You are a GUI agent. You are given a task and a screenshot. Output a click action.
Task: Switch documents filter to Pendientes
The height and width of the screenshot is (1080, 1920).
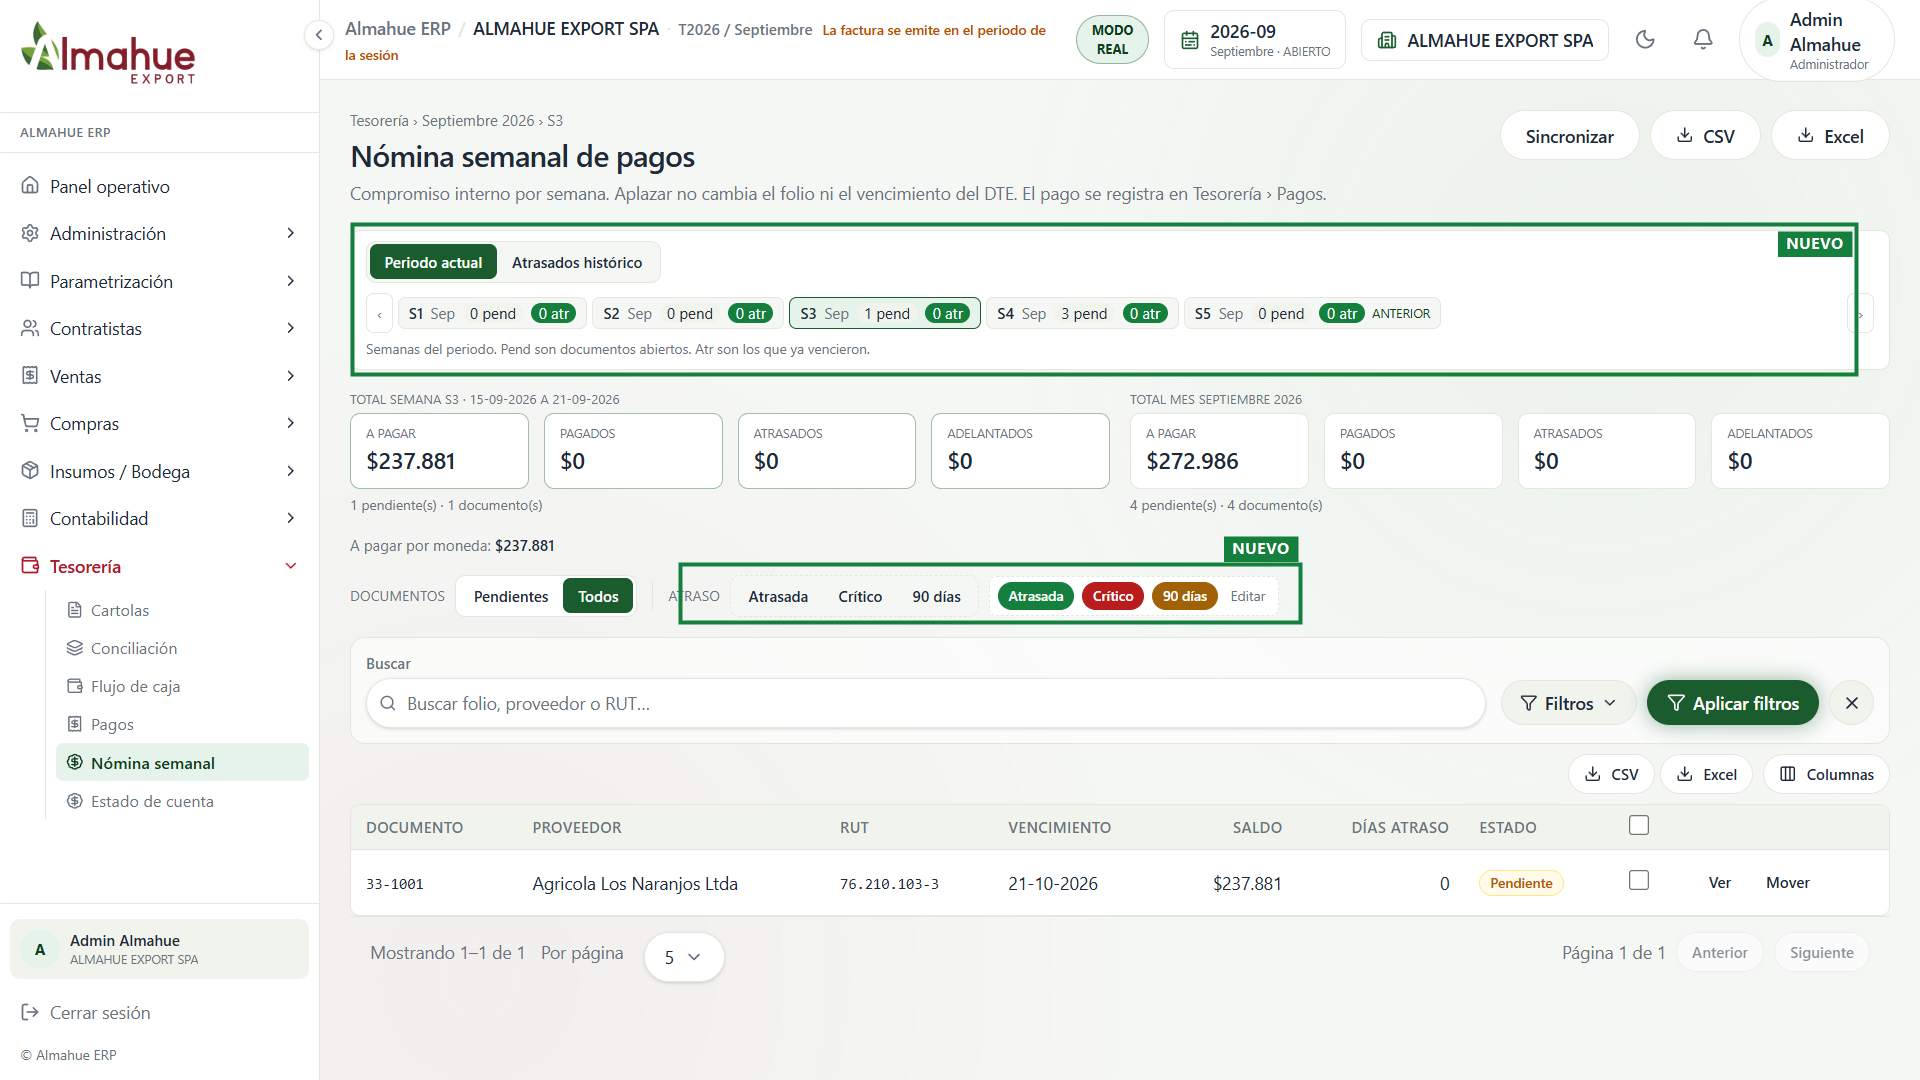coord(511,596)
